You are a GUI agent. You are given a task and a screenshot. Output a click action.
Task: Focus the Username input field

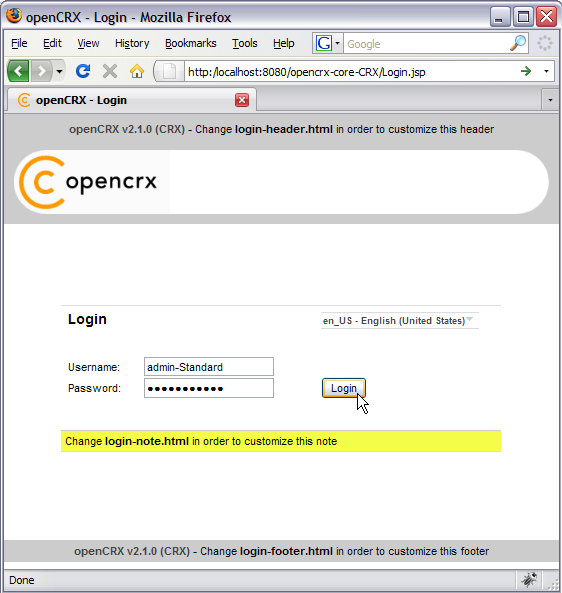point(209,366)
